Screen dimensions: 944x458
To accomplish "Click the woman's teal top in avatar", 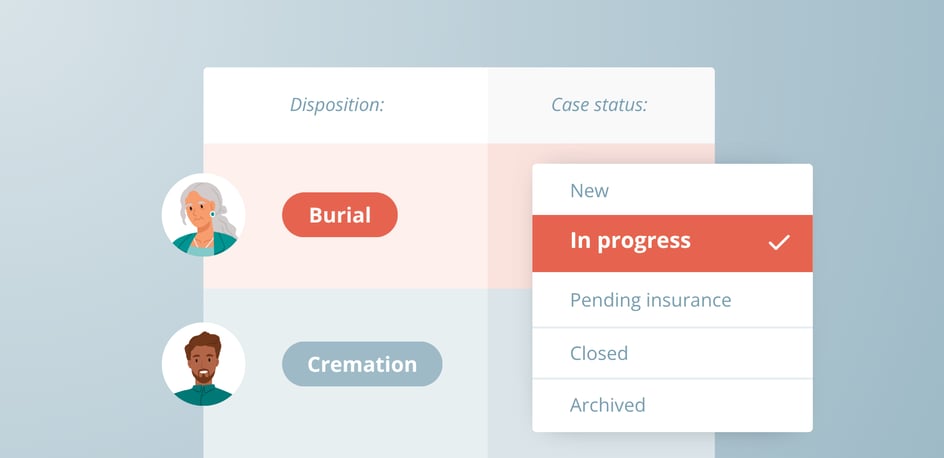I will click(x=190, y=244).
